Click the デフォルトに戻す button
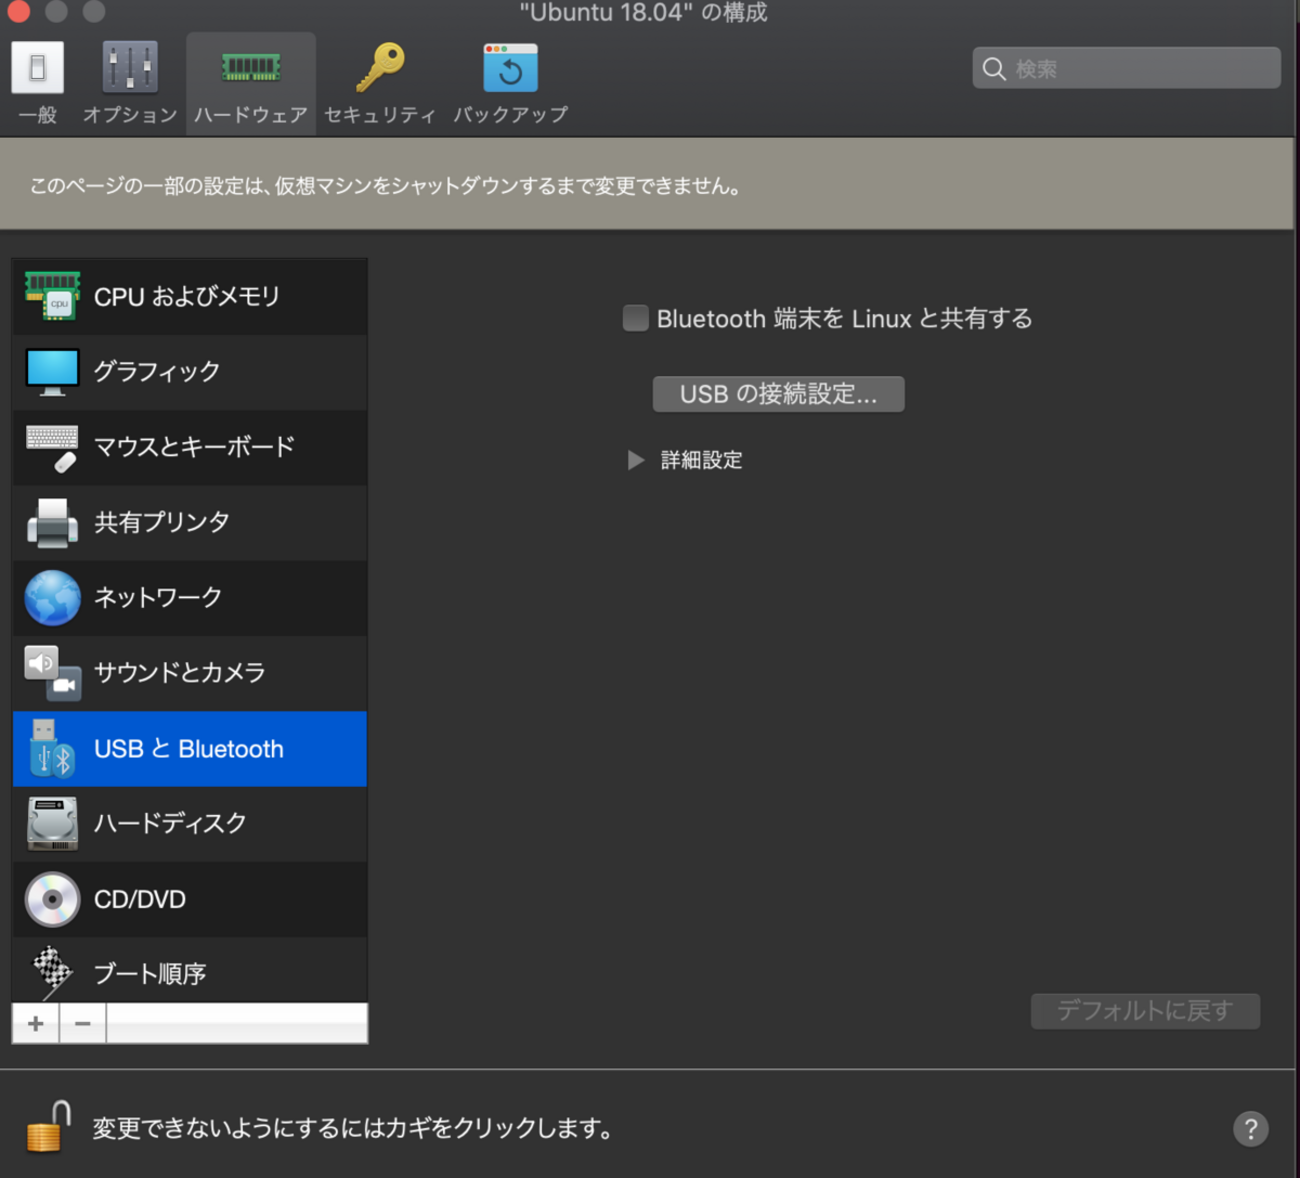Screen dimensions: 1300x1178 1145,1011
